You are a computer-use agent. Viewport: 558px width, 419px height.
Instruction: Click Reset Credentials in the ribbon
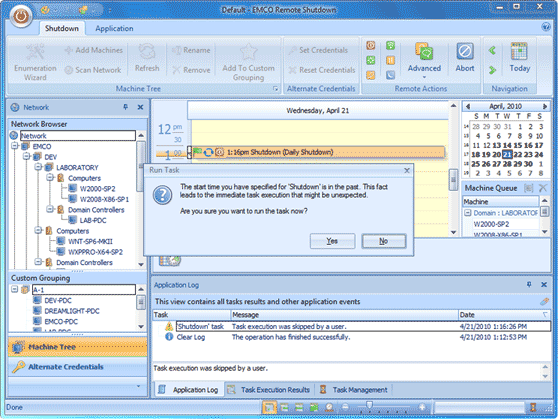point(322,70)
